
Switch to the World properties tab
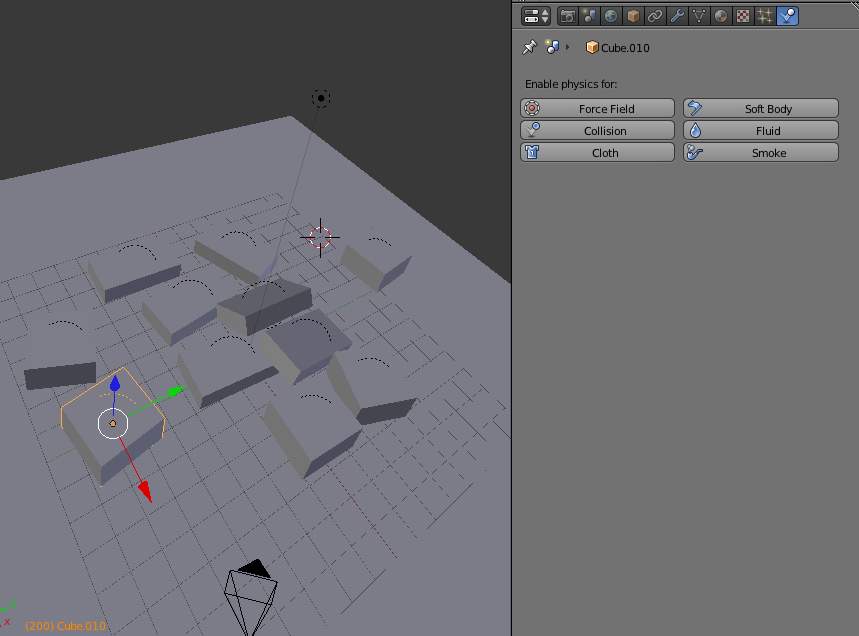[611, 16]
